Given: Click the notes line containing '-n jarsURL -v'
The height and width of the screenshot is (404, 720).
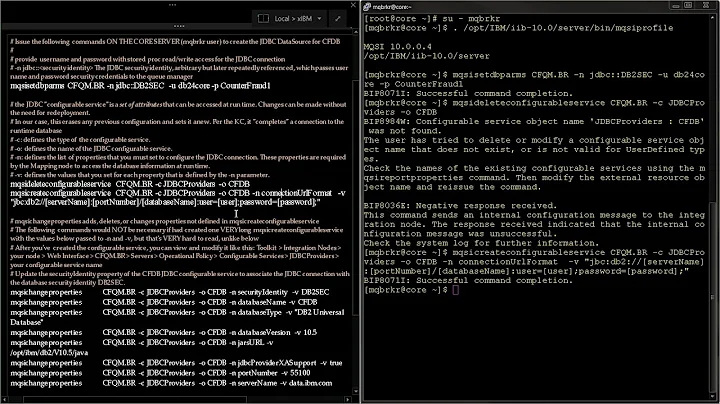Looking at the screenshot, I should tap(142, 342).
